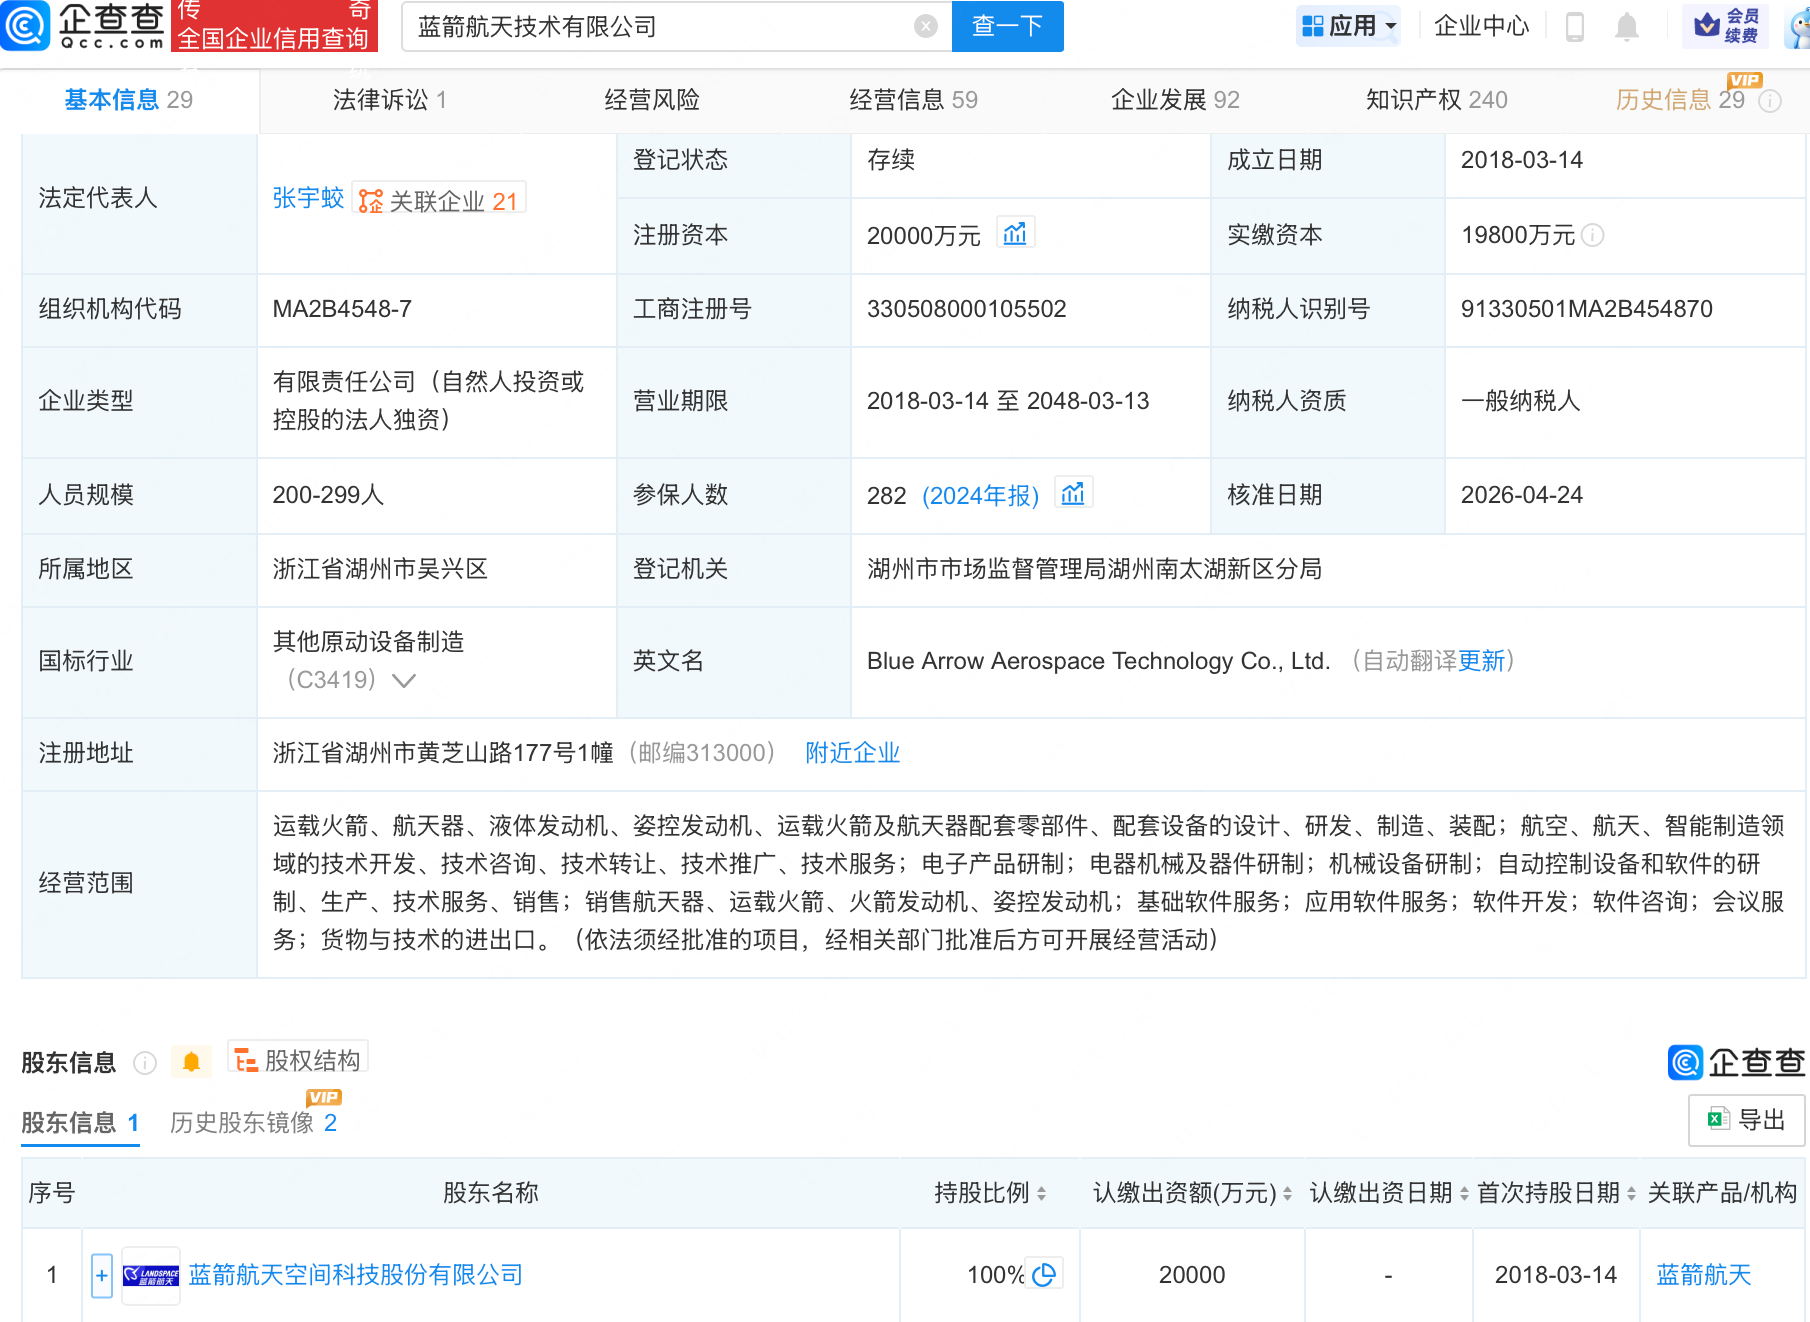Expand the industry classification chevron
Screen dimensions: 1810x1322
pos(404,681)
